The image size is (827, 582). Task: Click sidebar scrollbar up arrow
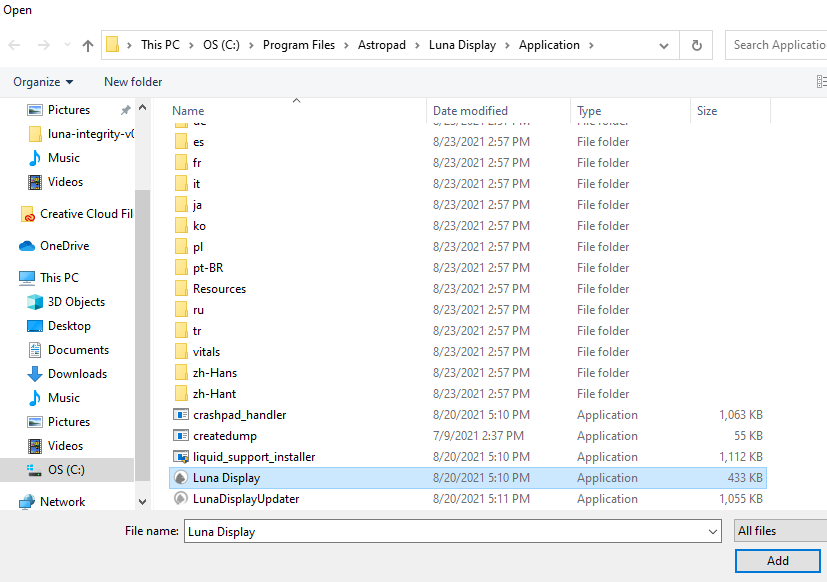(x=142, y=108)
